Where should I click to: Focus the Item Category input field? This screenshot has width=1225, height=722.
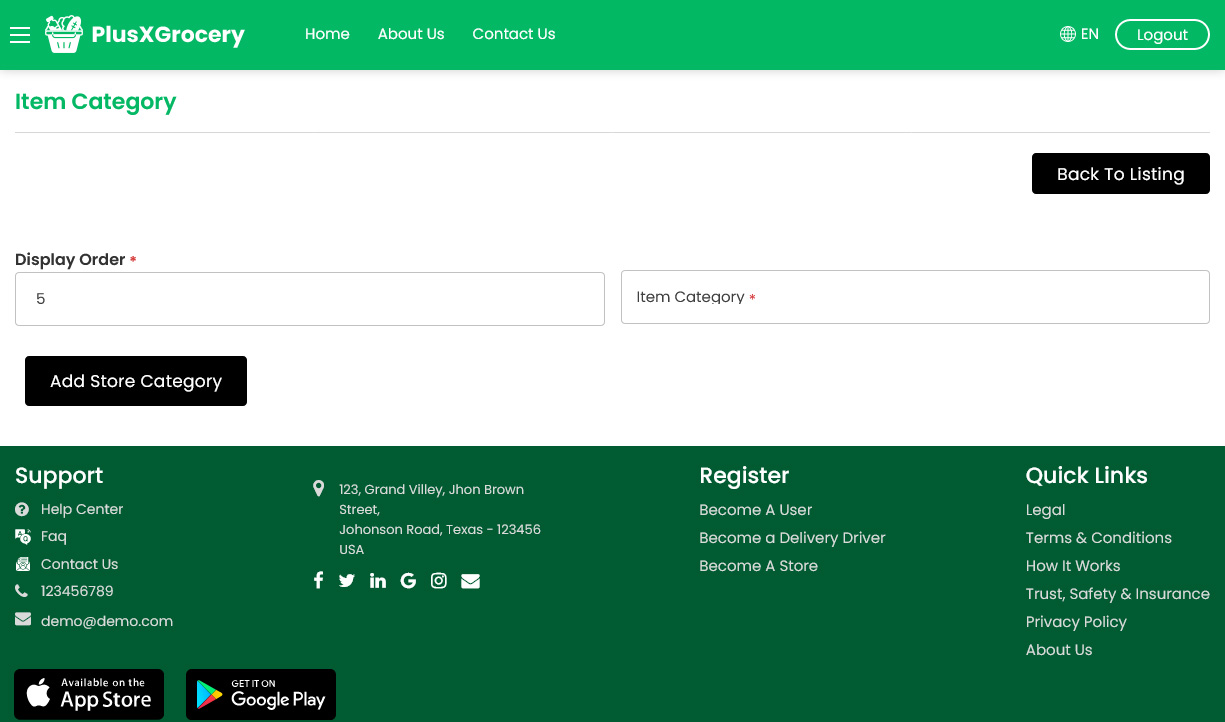tap(915, 297)
